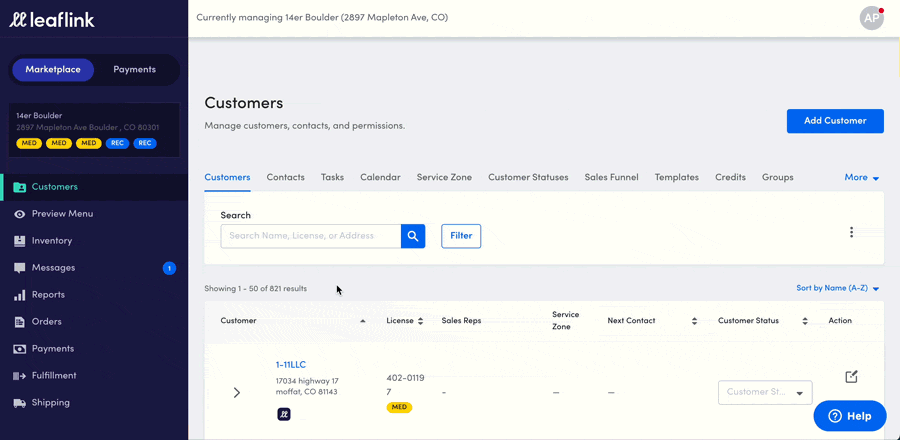
Task: Open Preview Menu with the eye icon
Action: pos(20,214)
